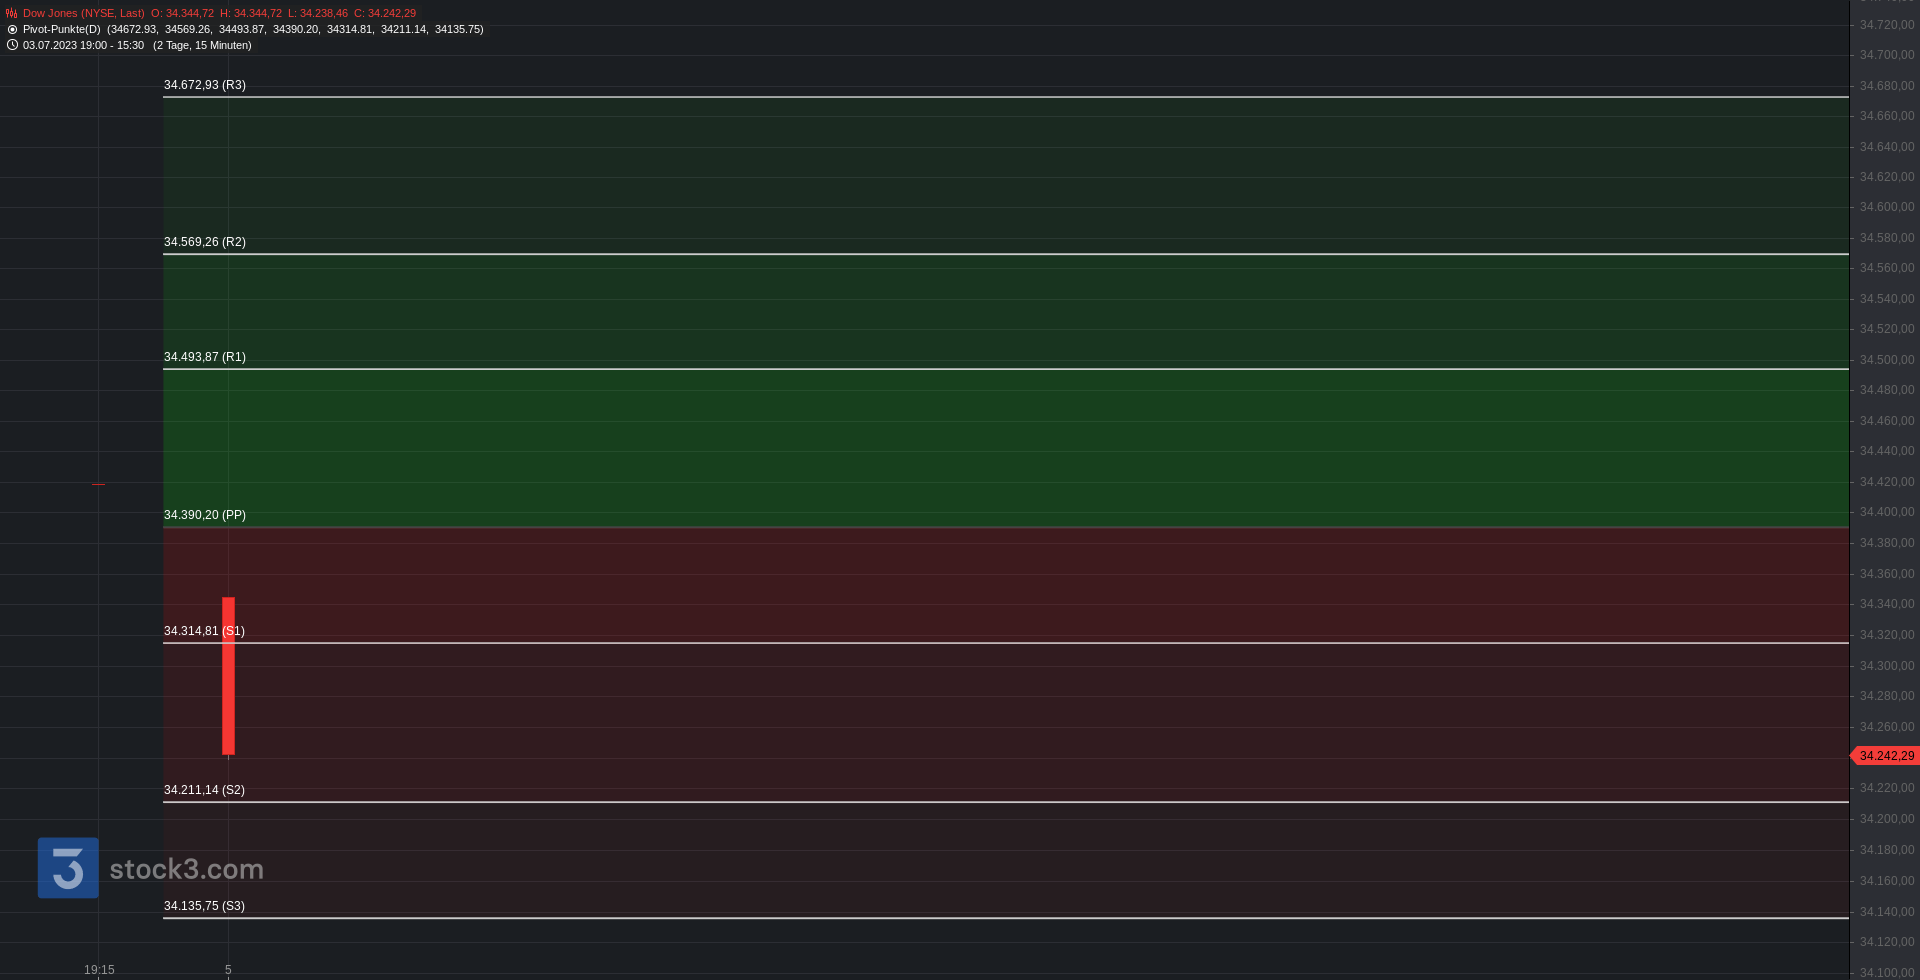
Task: Open the Pivot-Punkte(D) indicator label
Action: [62, 30]
